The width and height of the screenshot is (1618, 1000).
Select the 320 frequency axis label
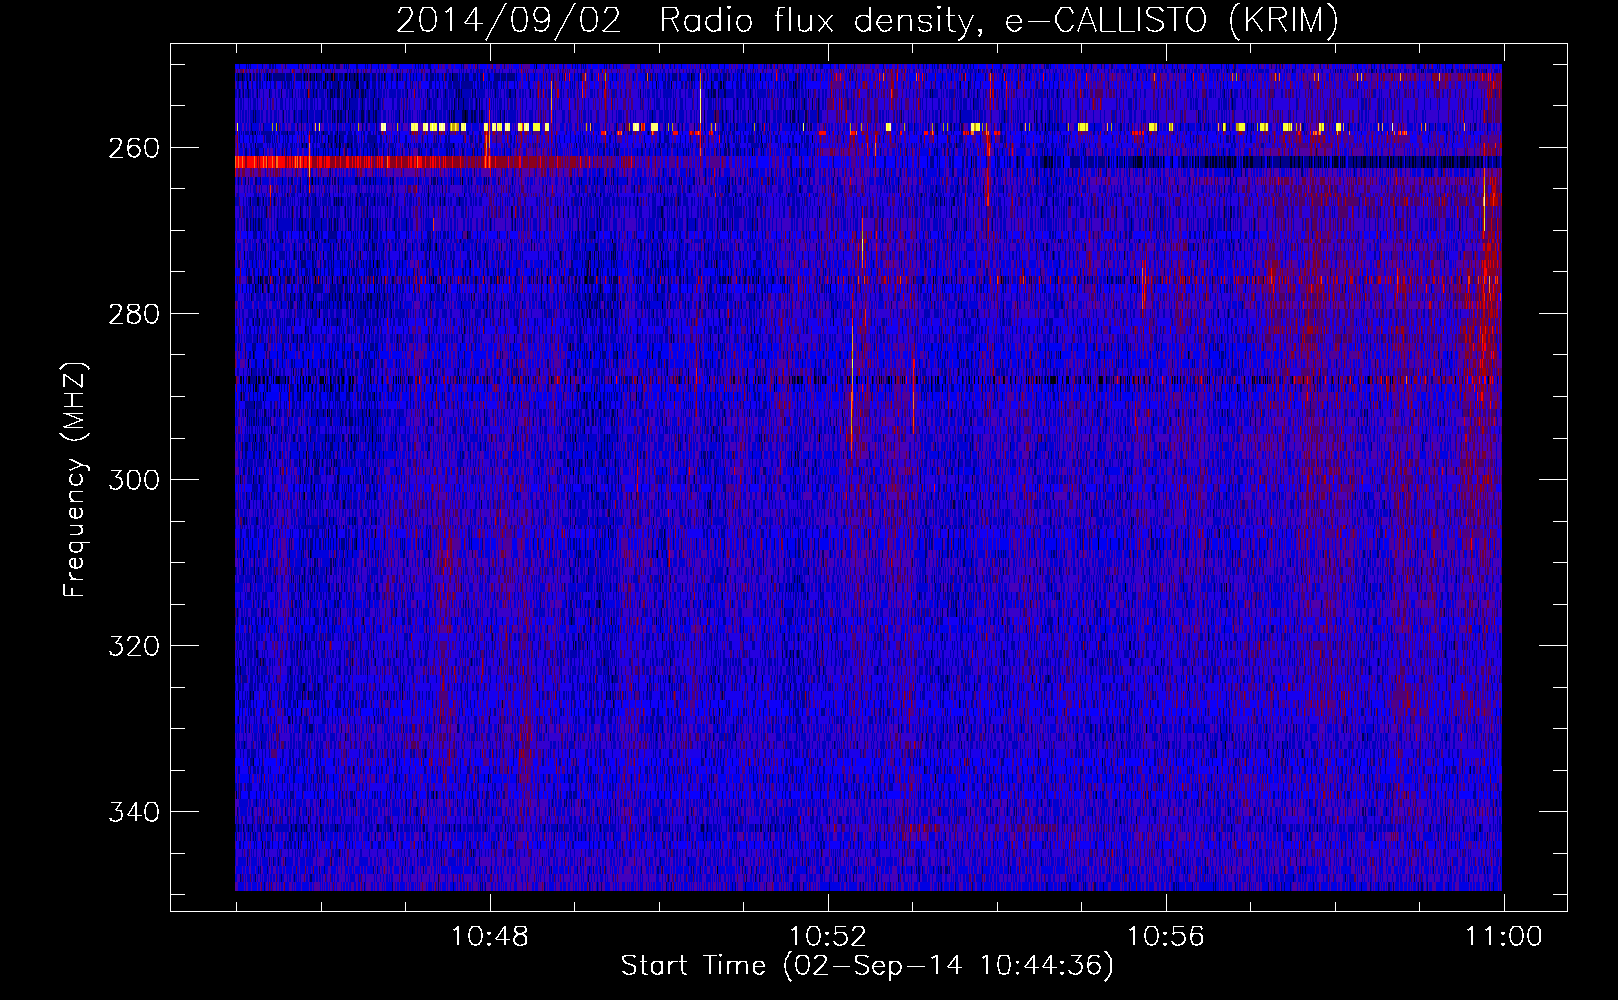(x=134, y=646)
